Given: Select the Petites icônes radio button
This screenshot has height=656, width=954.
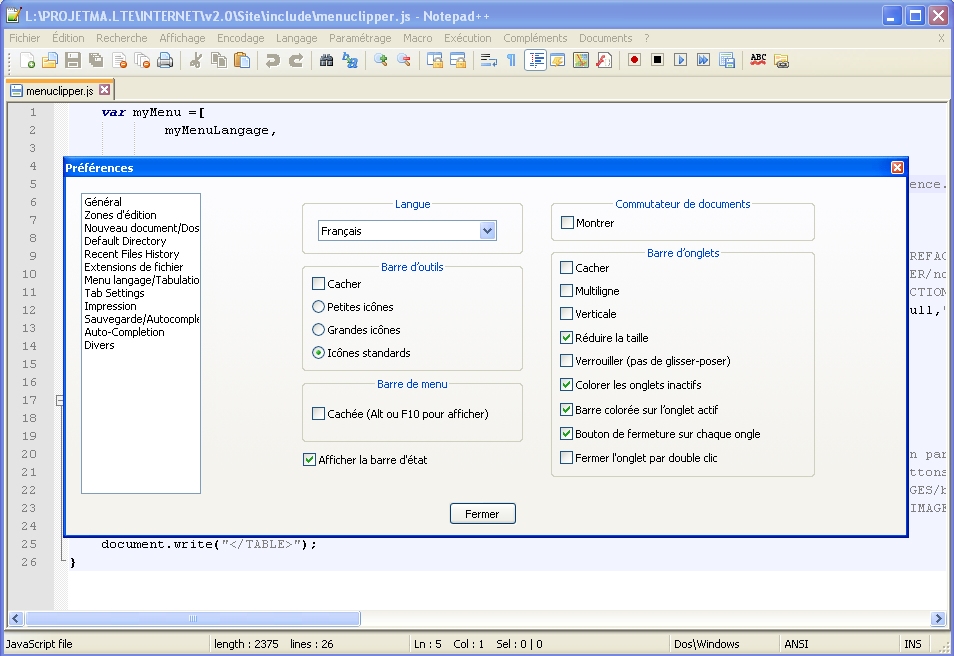Looking at the screenshot, I should pyautogui.click(x=319, y=307).
